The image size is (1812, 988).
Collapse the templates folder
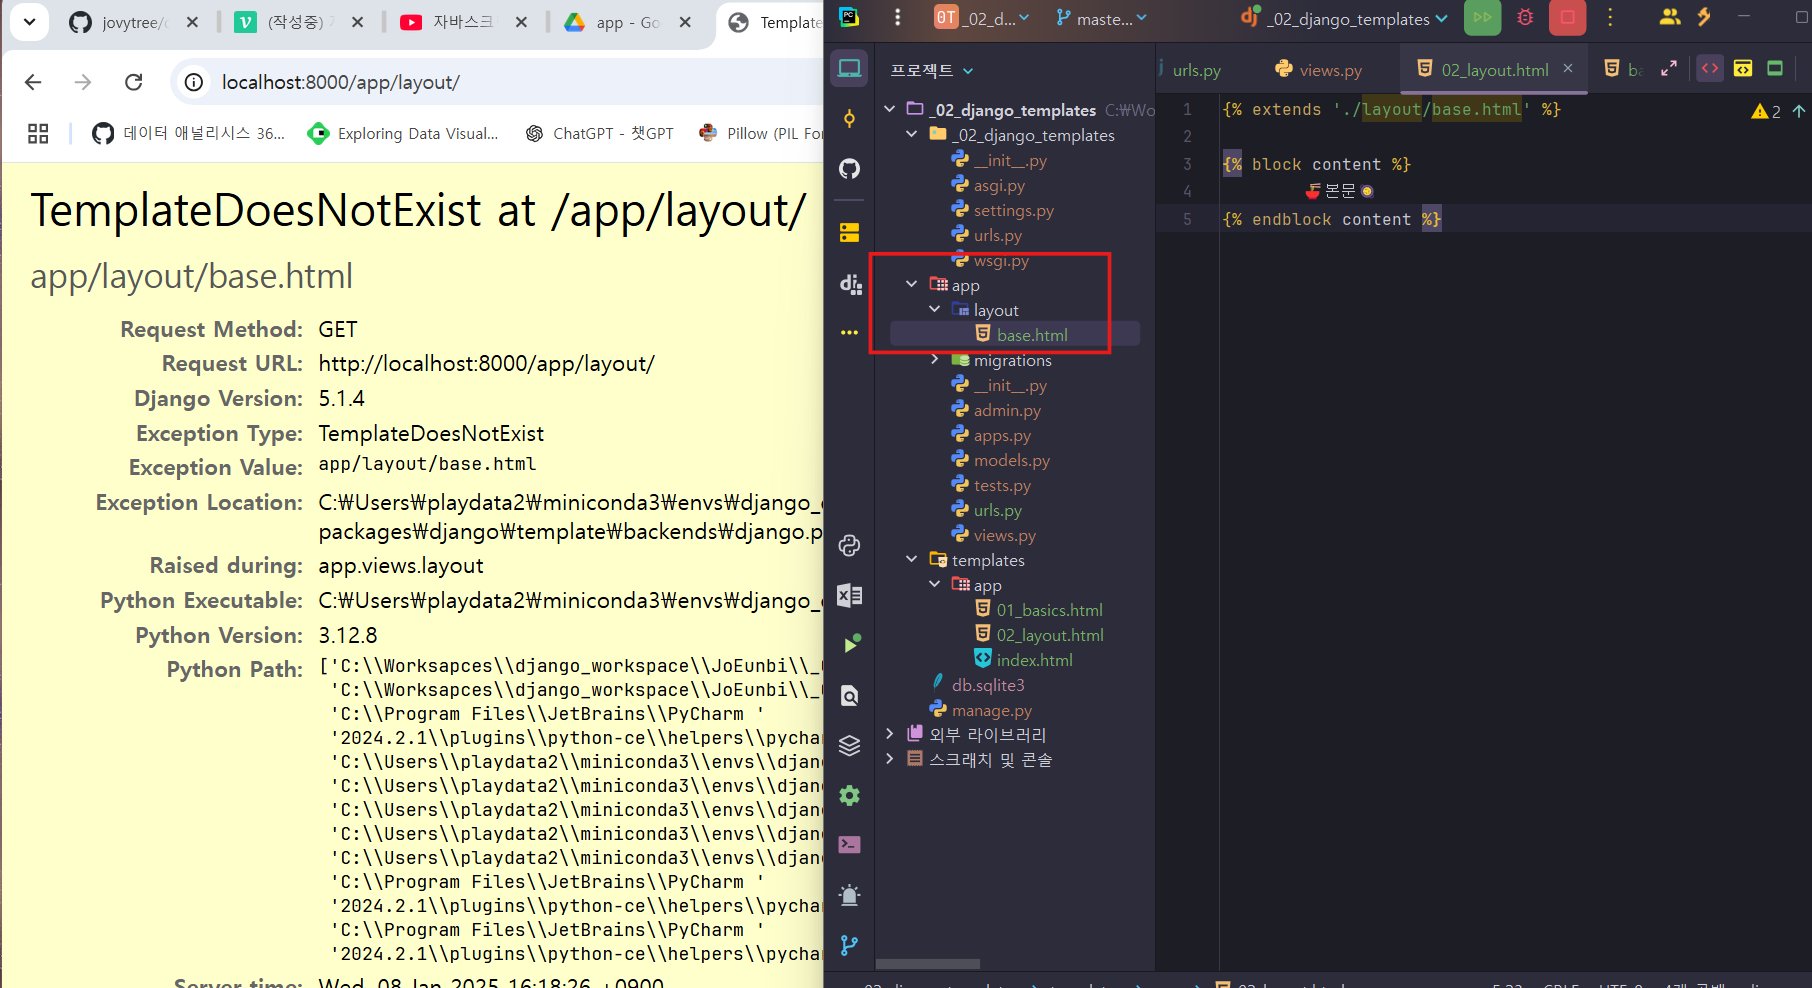912,559
